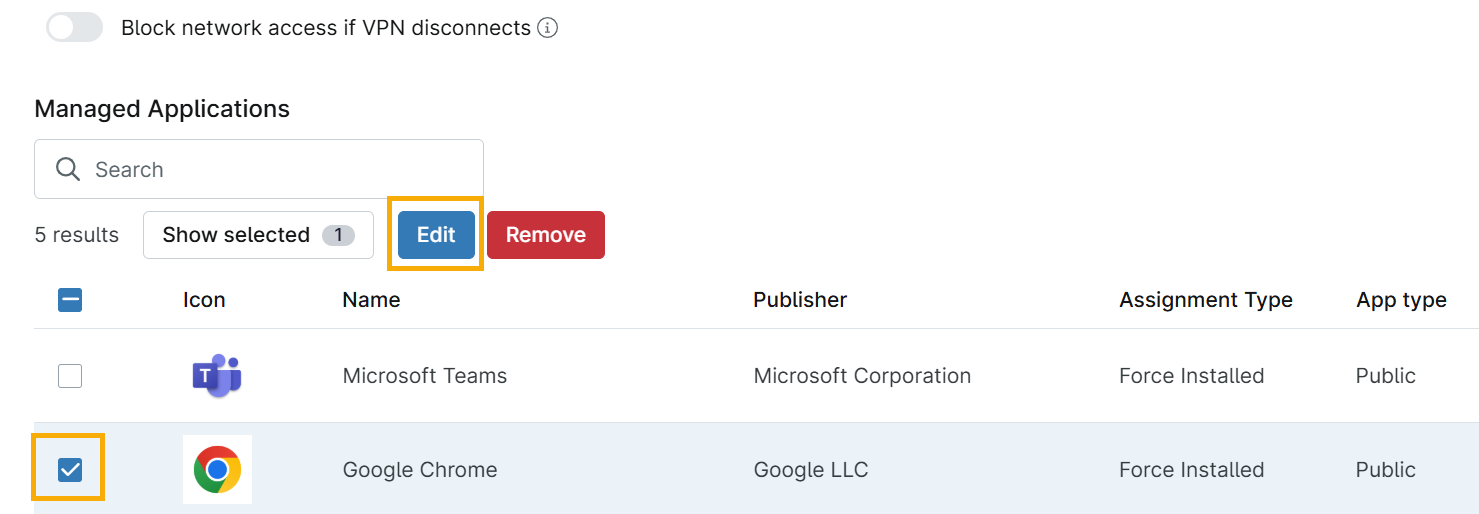Toggle Block network access if VPN disconnects
Viewport: 1479px width, 514px height.
[75, 28]
